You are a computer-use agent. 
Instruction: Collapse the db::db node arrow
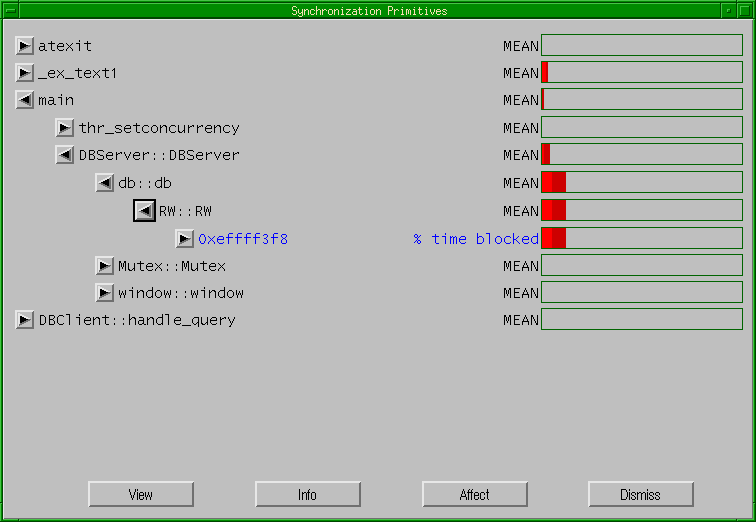(x=105, y=183)
